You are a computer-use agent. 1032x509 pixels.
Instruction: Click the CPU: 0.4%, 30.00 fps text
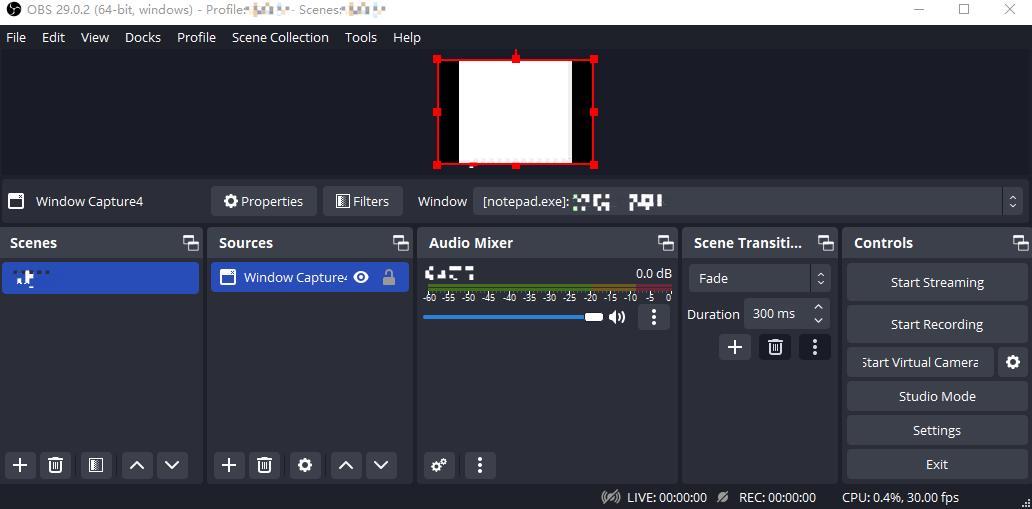pos(900,497)
